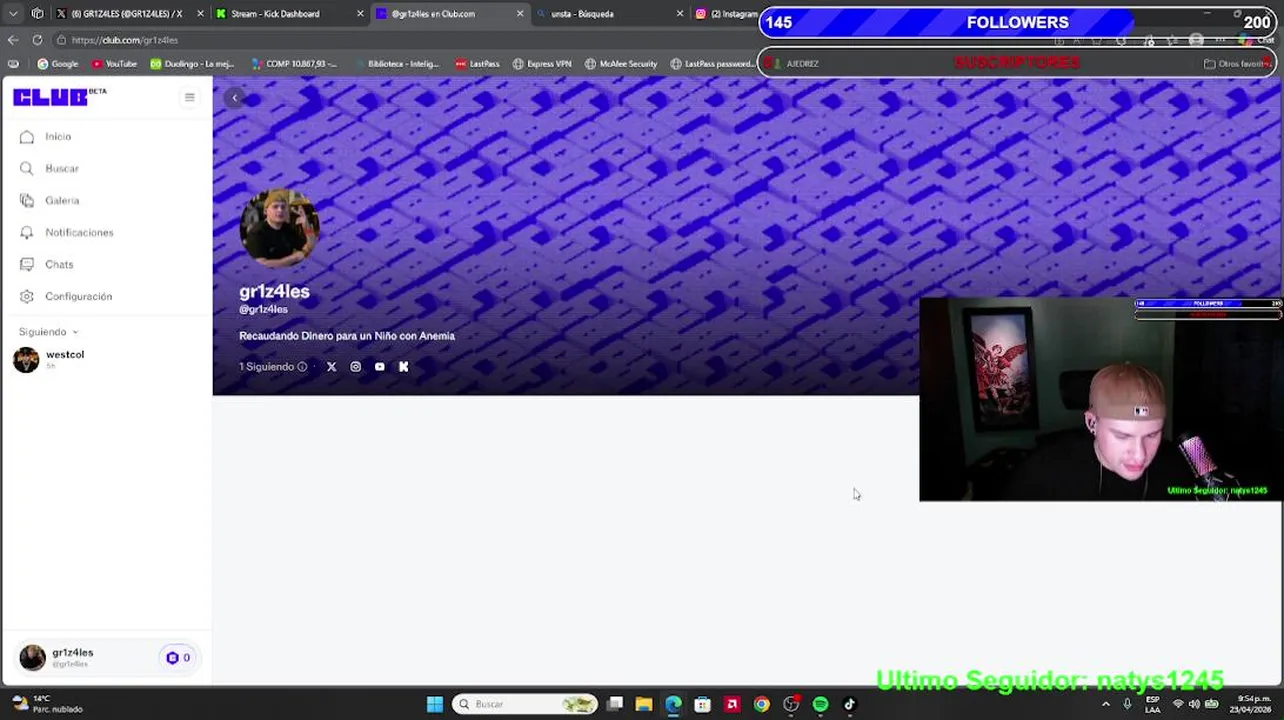Collapse the Siguiendo section
Image resolution: width=1284 pixels, height=720 pixels.
pos(48,332)
